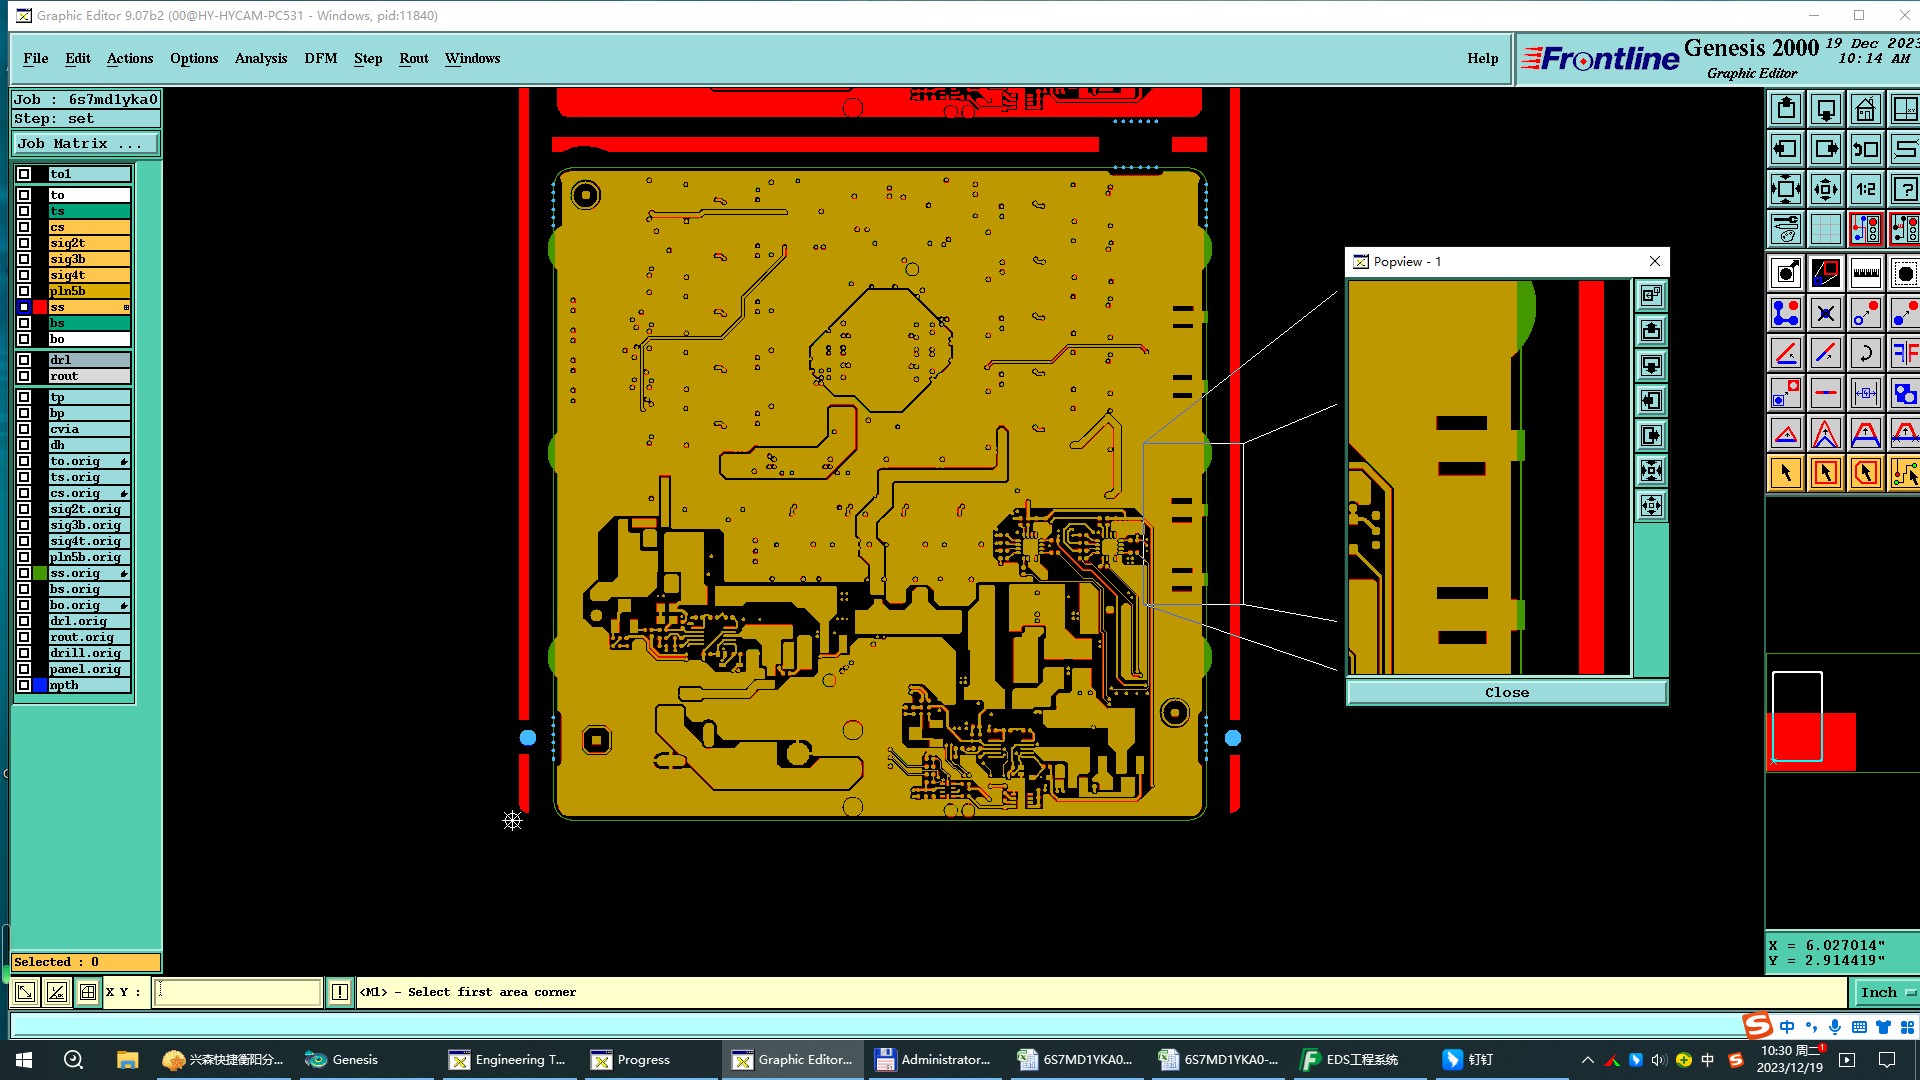
Task: Open the DFM menu
Action: [320, 58]
